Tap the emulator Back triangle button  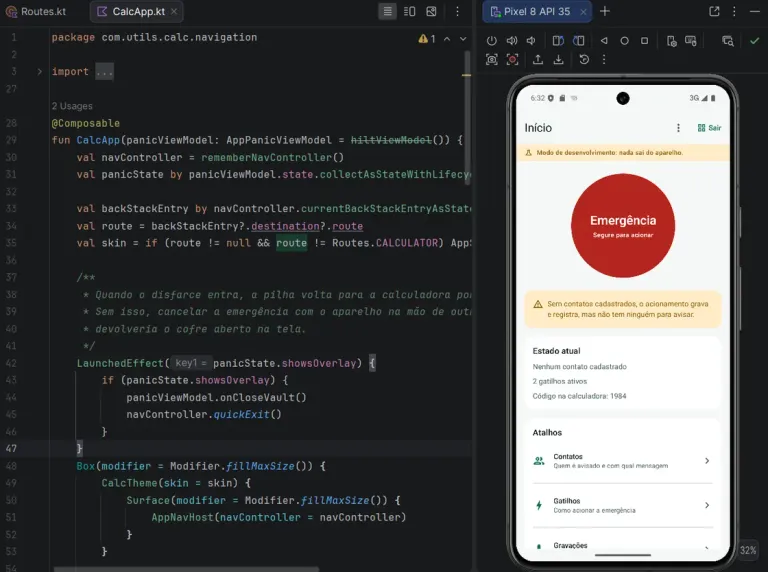[604, 41]
